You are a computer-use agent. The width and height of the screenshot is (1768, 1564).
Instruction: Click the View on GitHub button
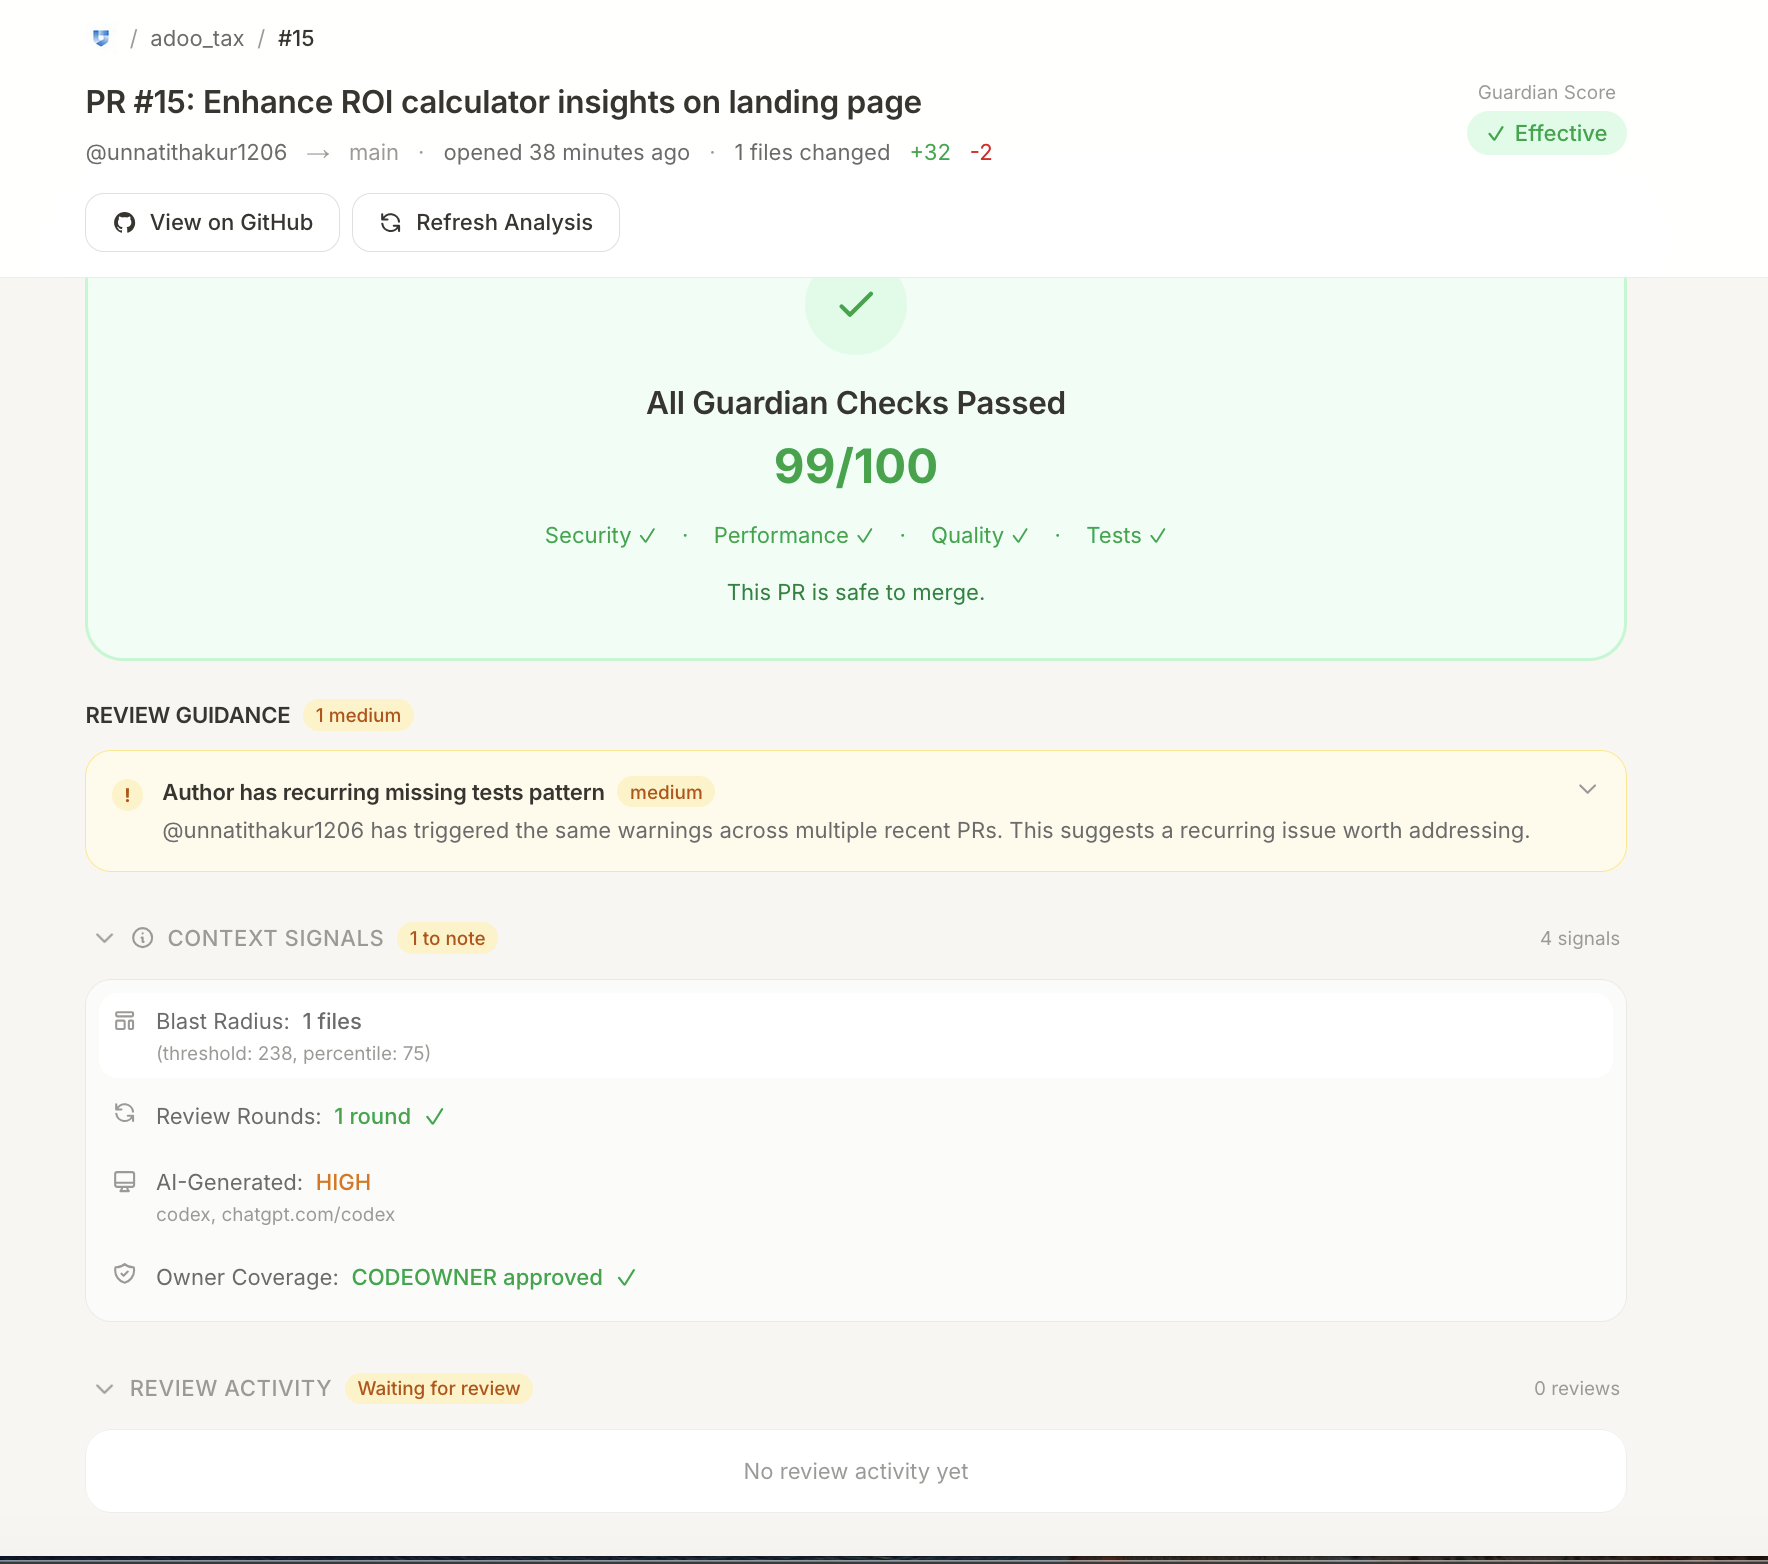(212, 222)
